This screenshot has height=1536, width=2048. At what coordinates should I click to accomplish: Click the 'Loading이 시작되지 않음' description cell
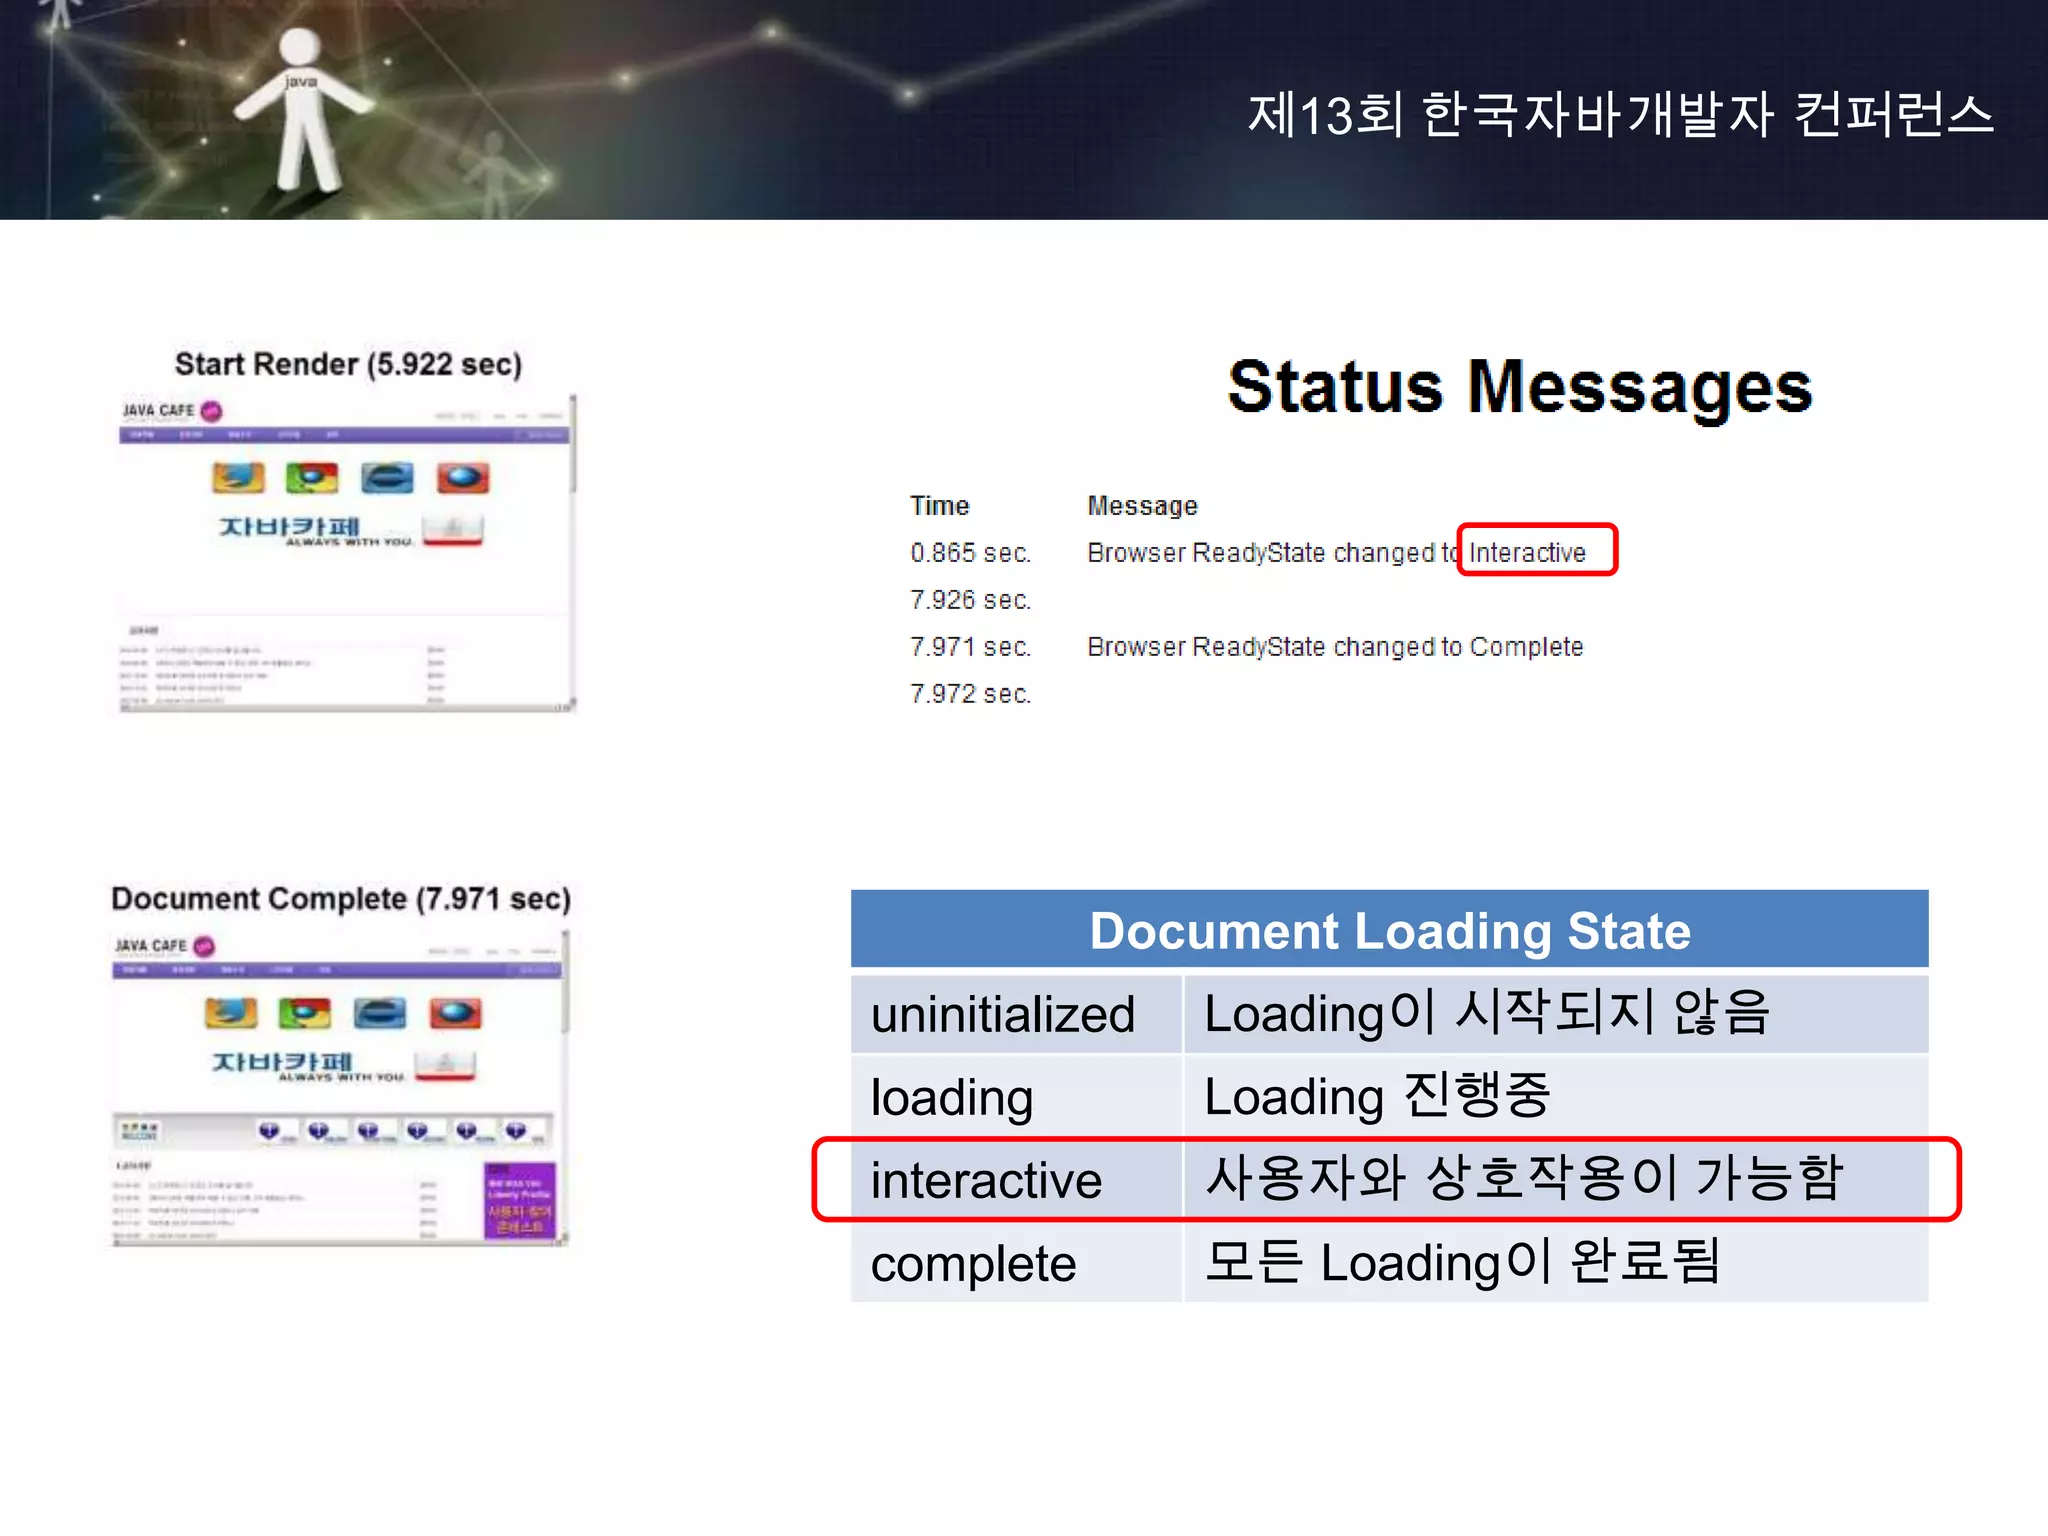pos(1556,1013)
